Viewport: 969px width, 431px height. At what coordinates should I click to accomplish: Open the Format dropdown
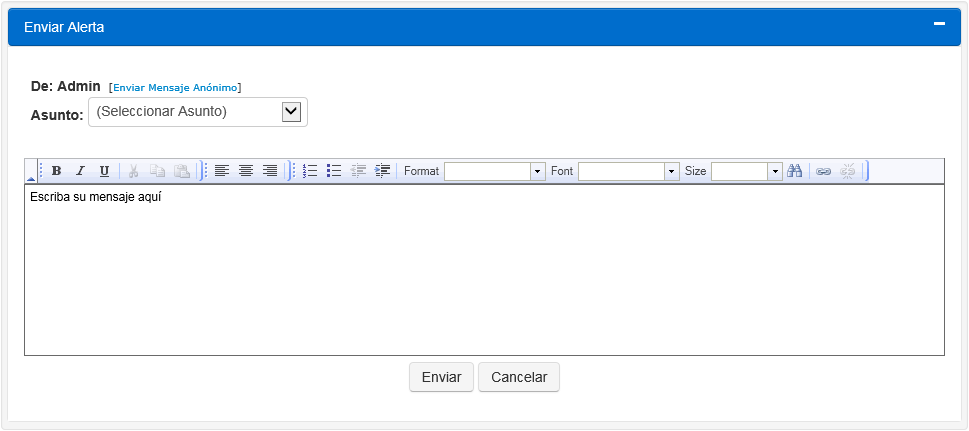pyautogui.click(x=537, y=172)
